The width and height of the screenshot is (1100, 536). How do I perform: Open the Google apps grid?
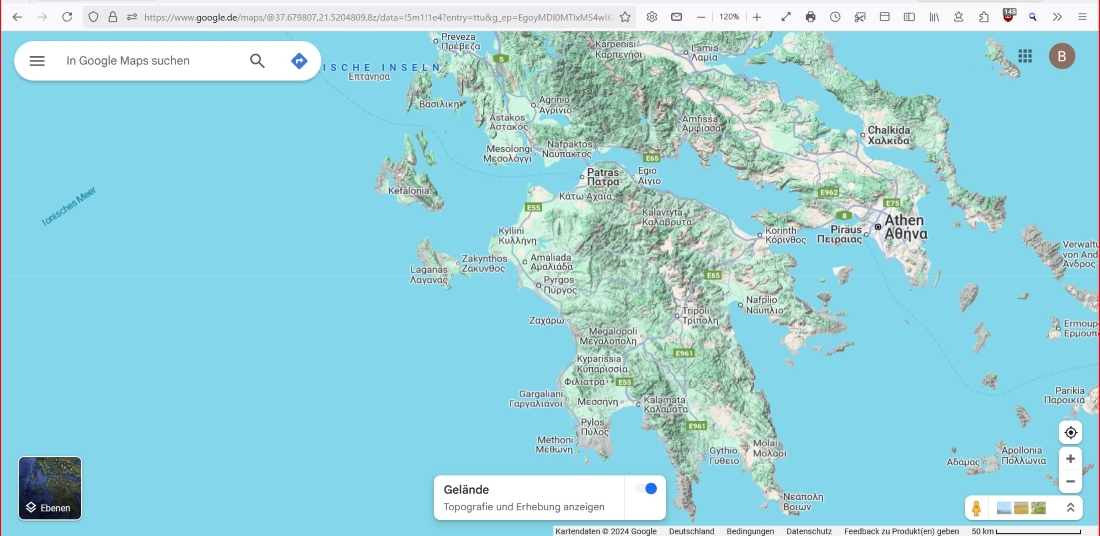pyautogui.click(x=1025, y=56)
